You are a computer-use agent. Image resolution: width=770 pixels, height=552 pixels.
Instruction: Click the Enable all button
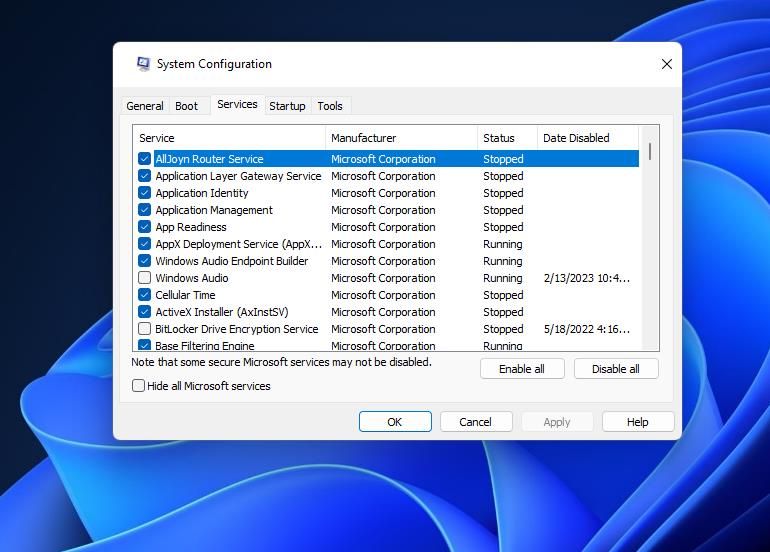click(522, 369)
